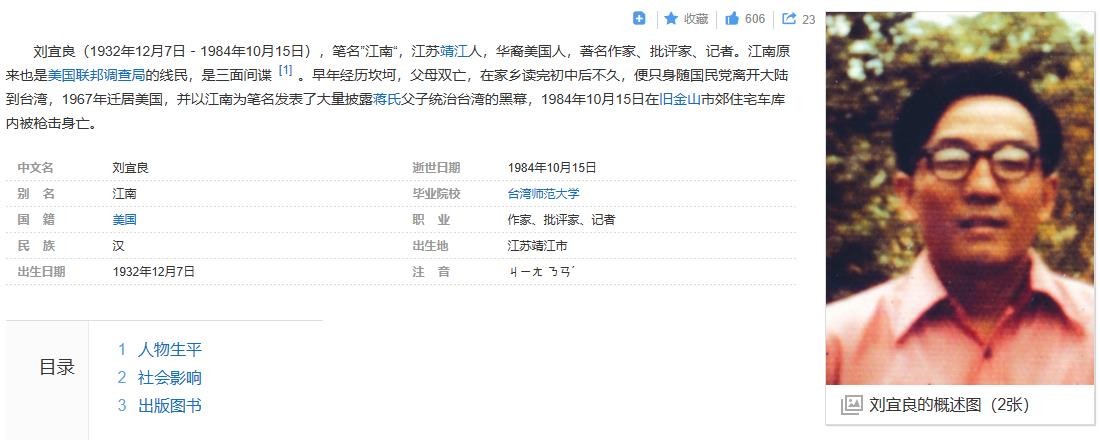Viewport: 1100px width, 440px height.
Task: Click the image gallery icon below the photo
Action: (851, 404)
